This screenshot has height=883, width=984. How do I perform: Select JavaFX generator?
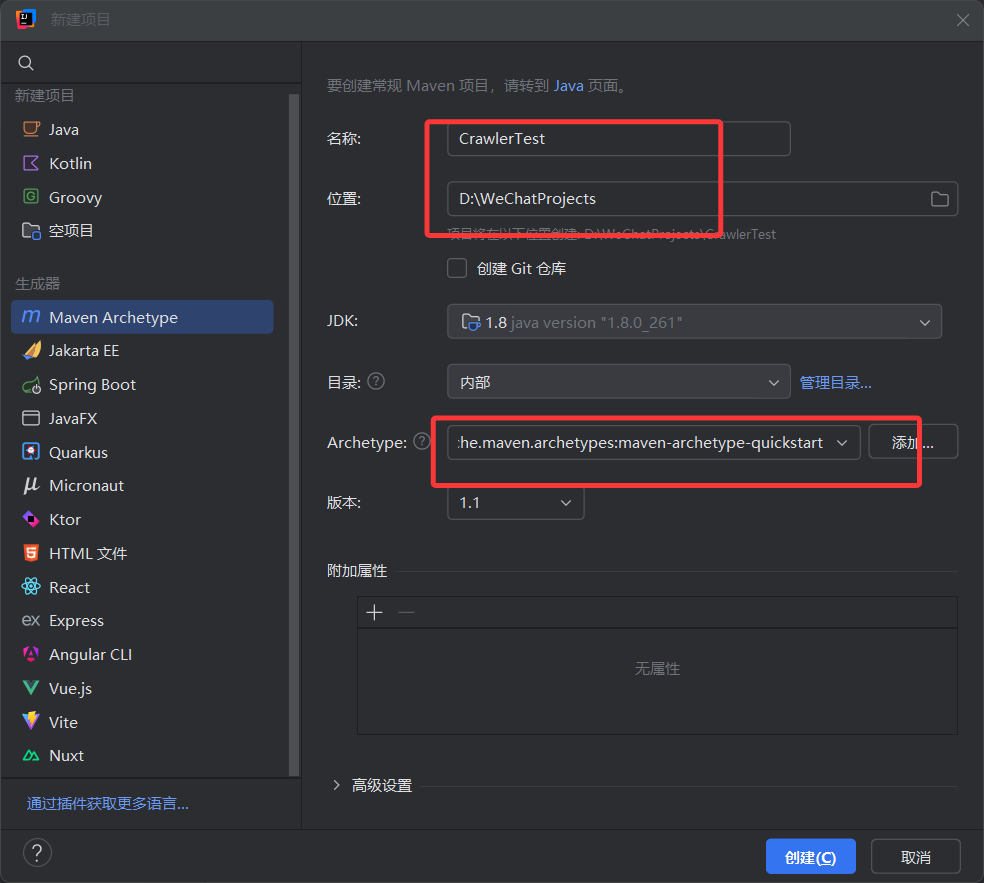(x=142, y=419)
